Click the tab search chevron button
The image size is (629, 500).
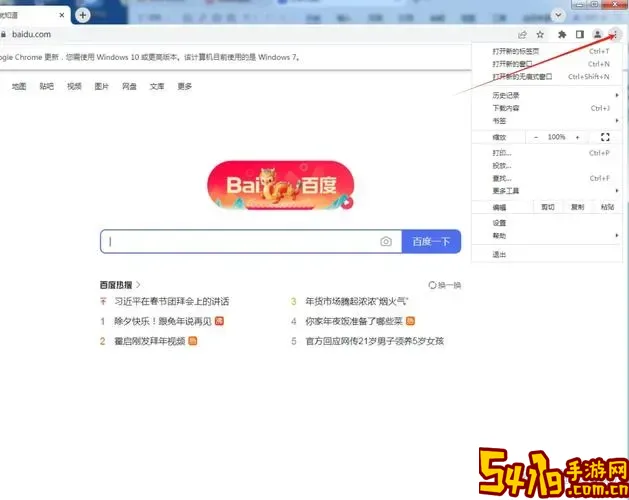click(x=558, y=15)
